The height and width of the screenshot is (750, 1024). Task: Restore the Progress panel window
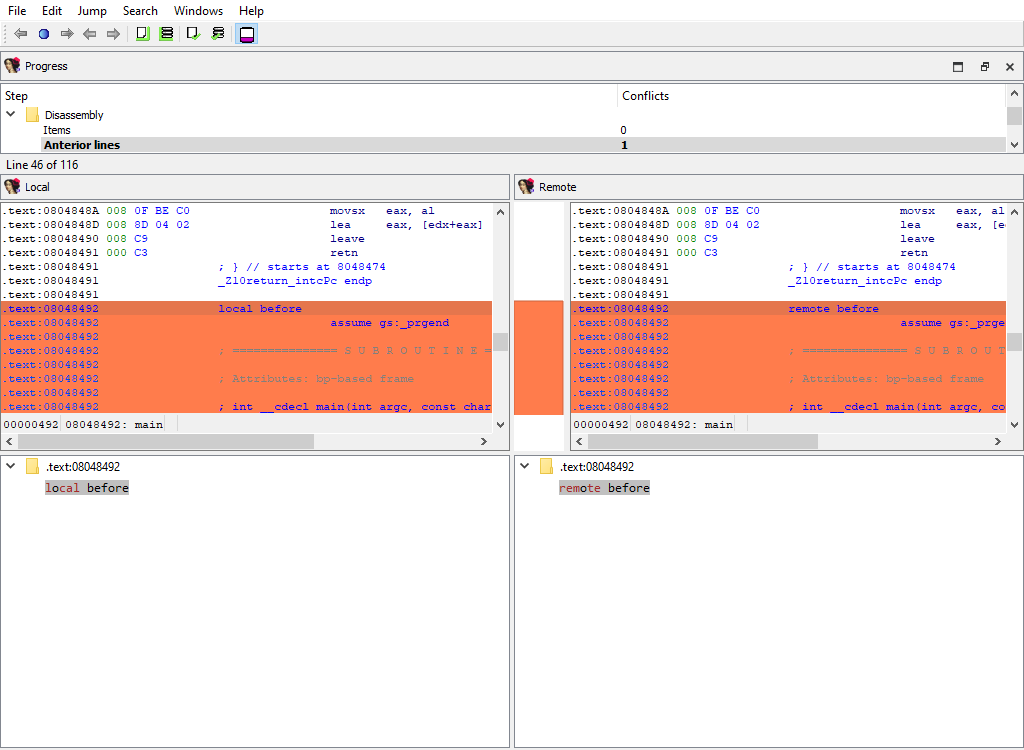pos(984,67)
